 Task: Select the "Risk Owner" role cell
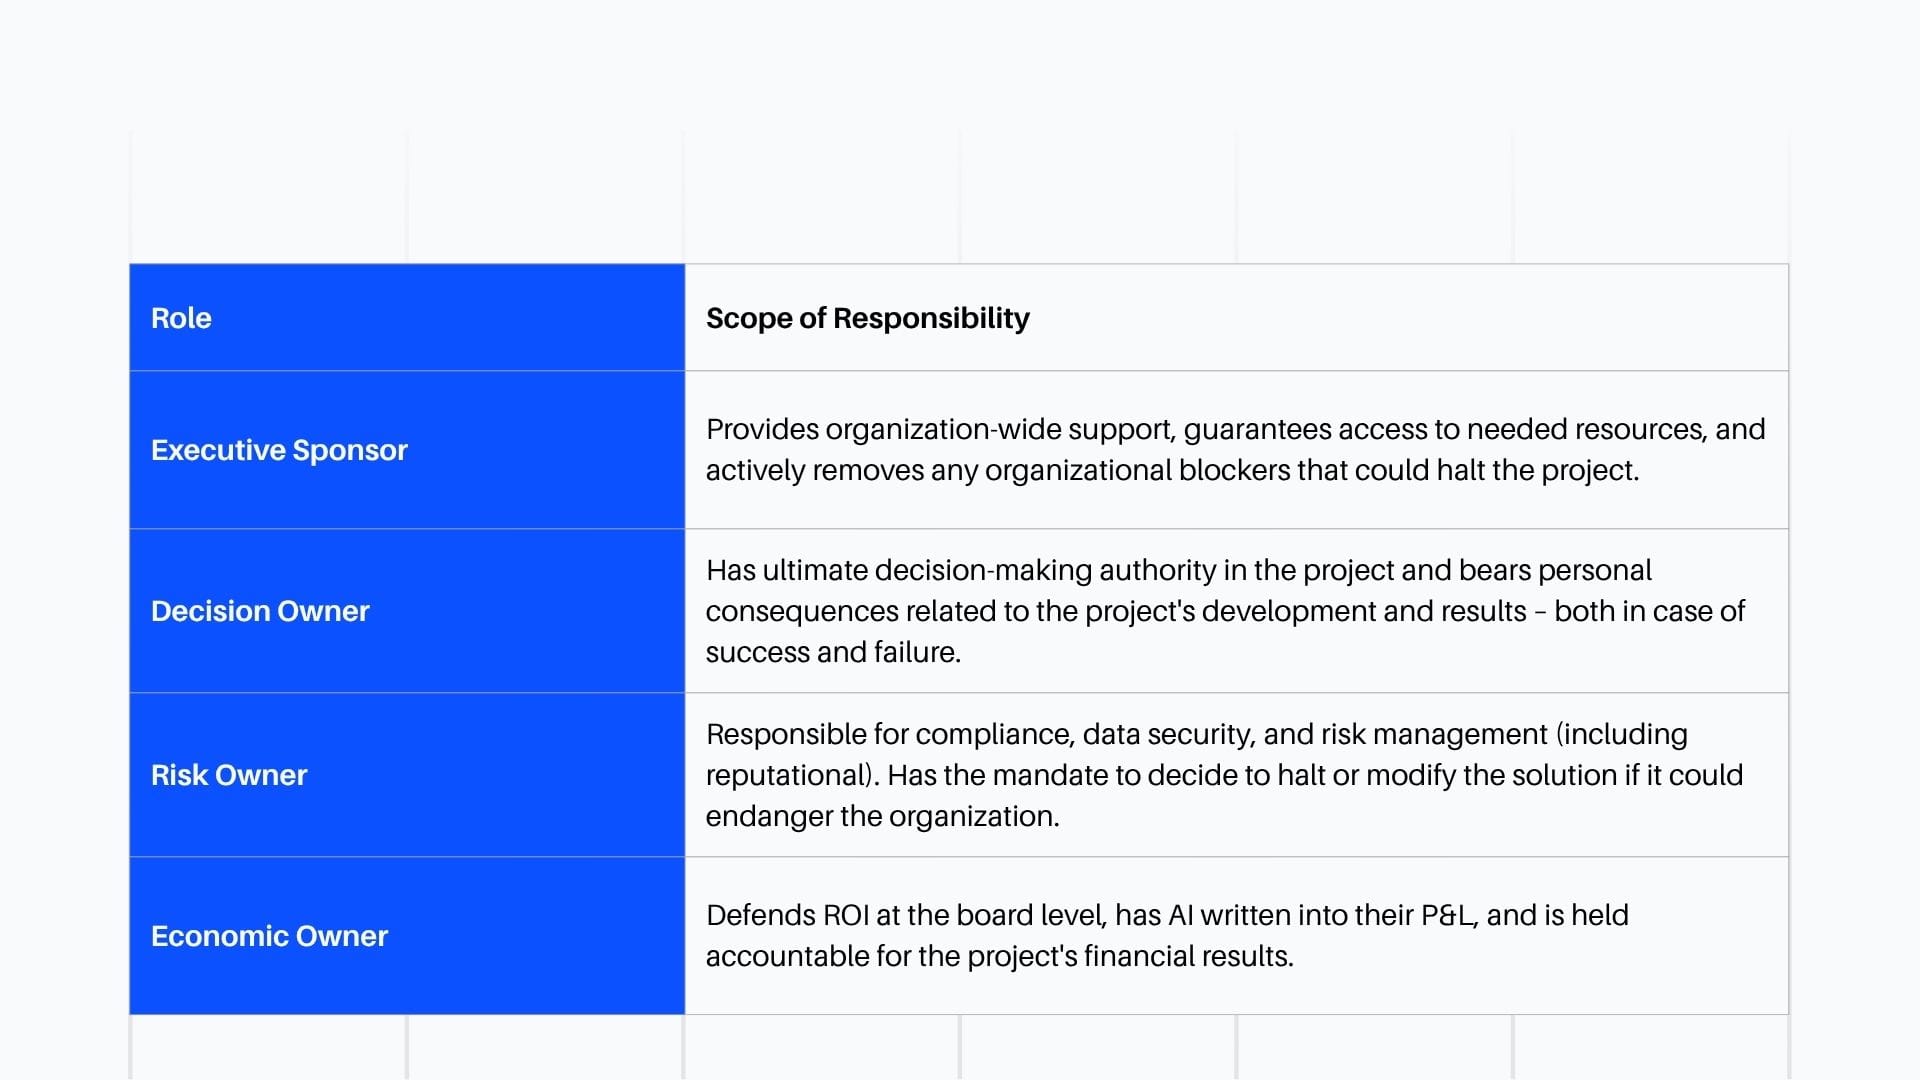[229, 775]
